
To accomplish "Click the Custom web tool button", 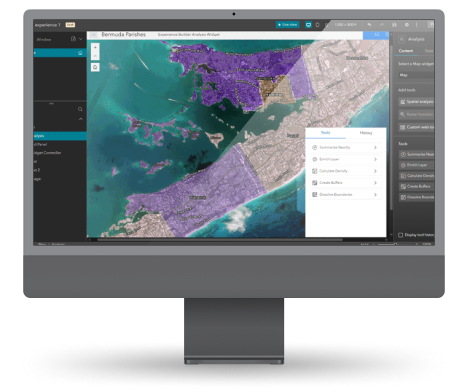I will click(417, 127).
